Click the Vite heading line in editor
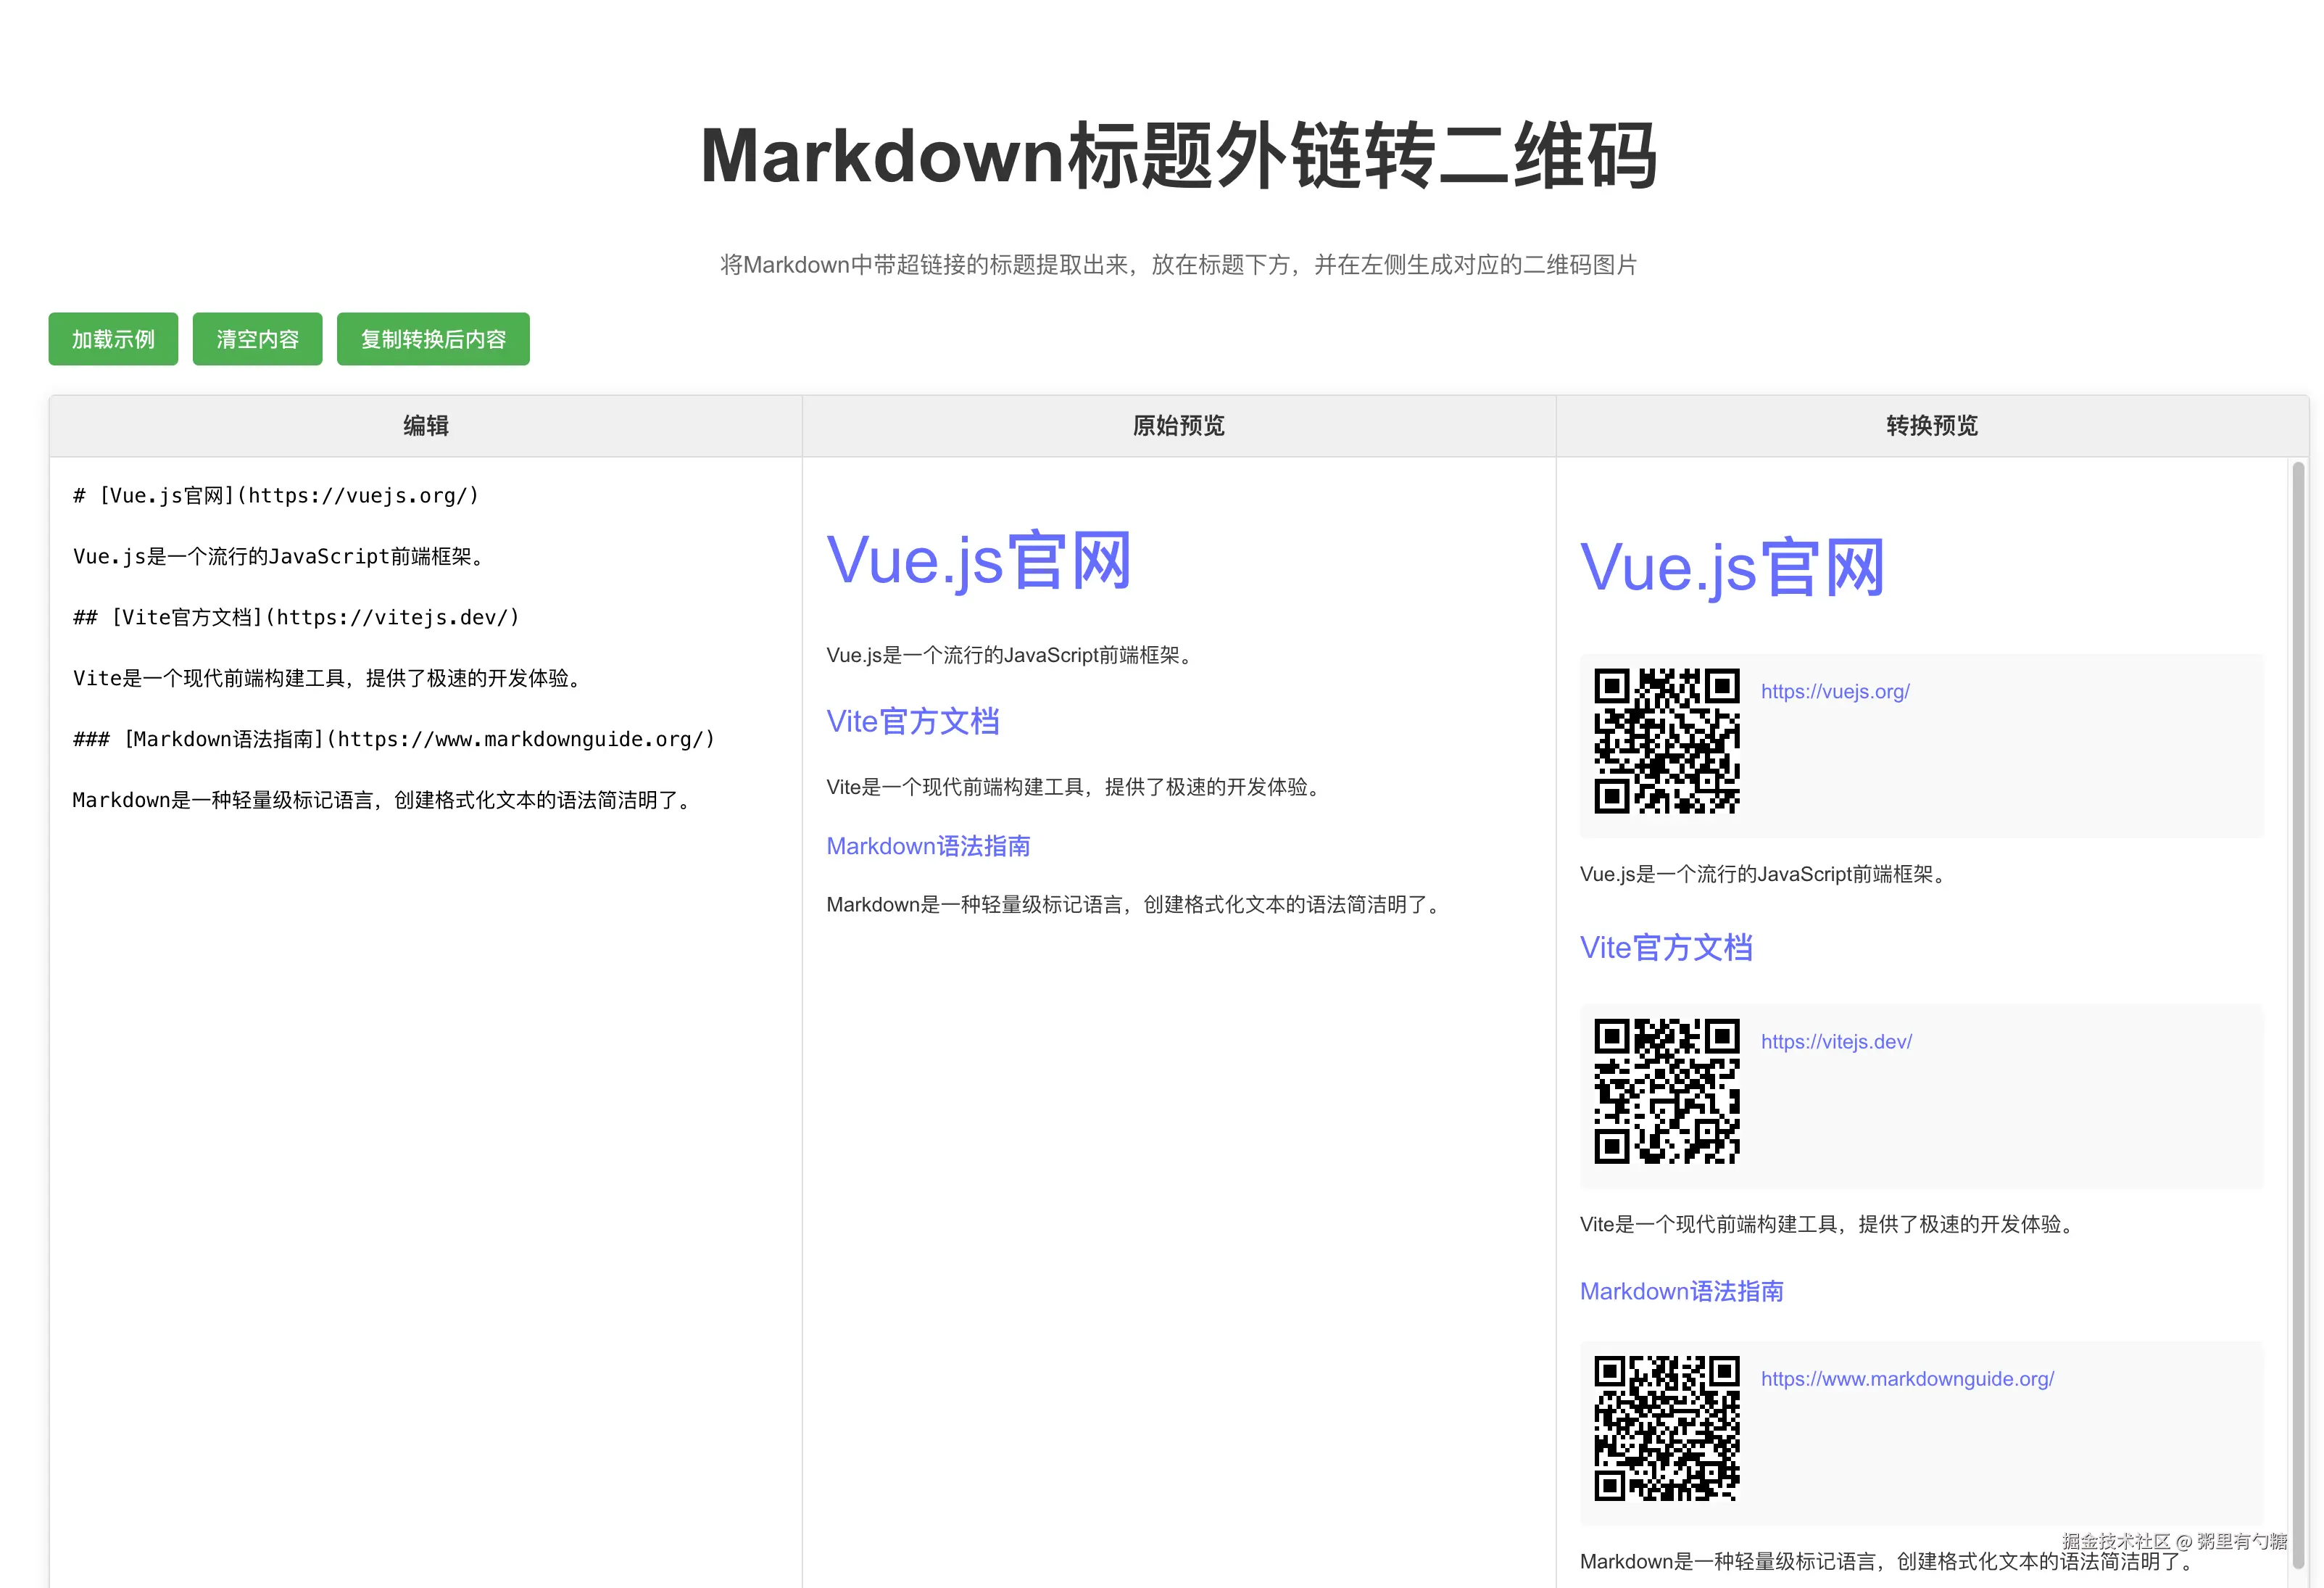 (296, 617)
